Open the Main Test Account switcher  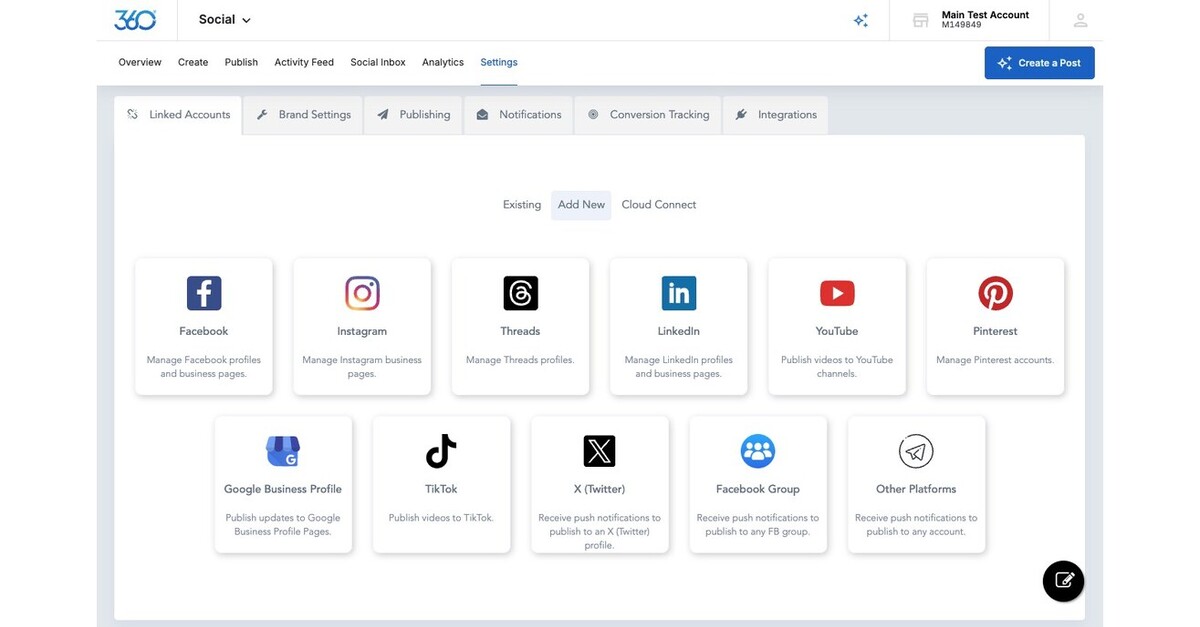pyautogui.click(x=970, y=20)
